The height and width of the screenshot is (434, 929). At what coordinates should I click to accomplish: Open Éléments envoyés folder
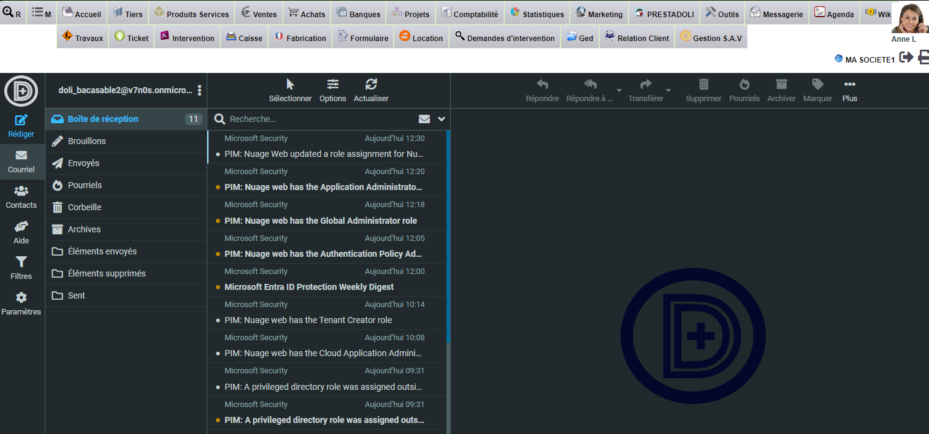point(126,251)
